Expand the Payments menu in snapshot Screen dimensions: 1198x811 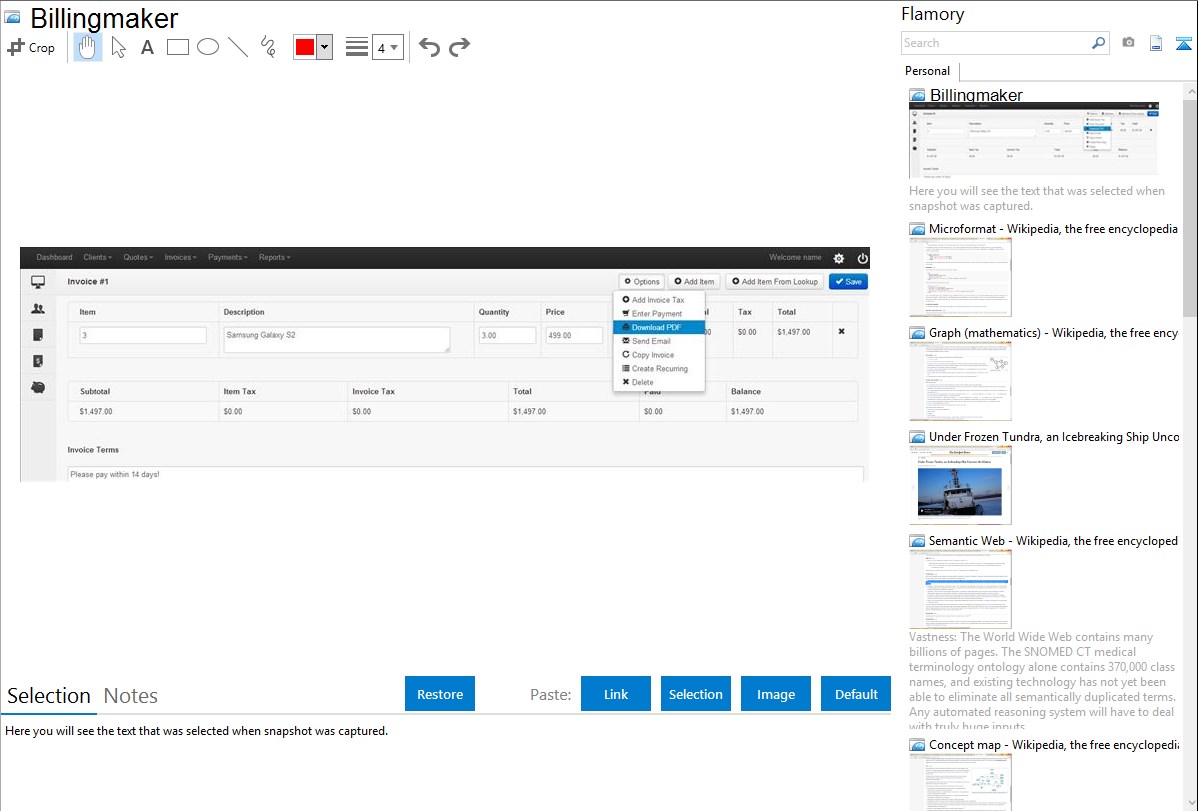click(x=228, y=258)
